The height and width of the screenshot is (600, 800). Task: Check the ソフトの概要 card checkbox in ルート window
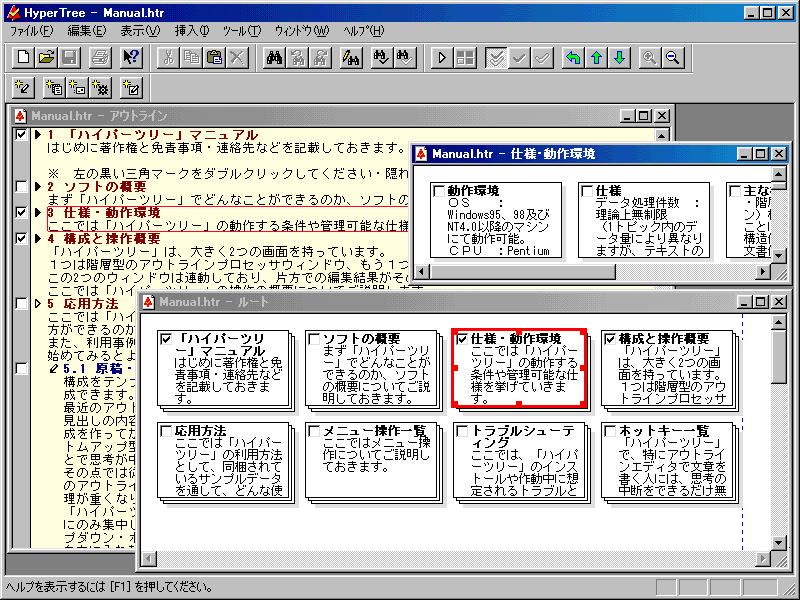pos(314,339)
